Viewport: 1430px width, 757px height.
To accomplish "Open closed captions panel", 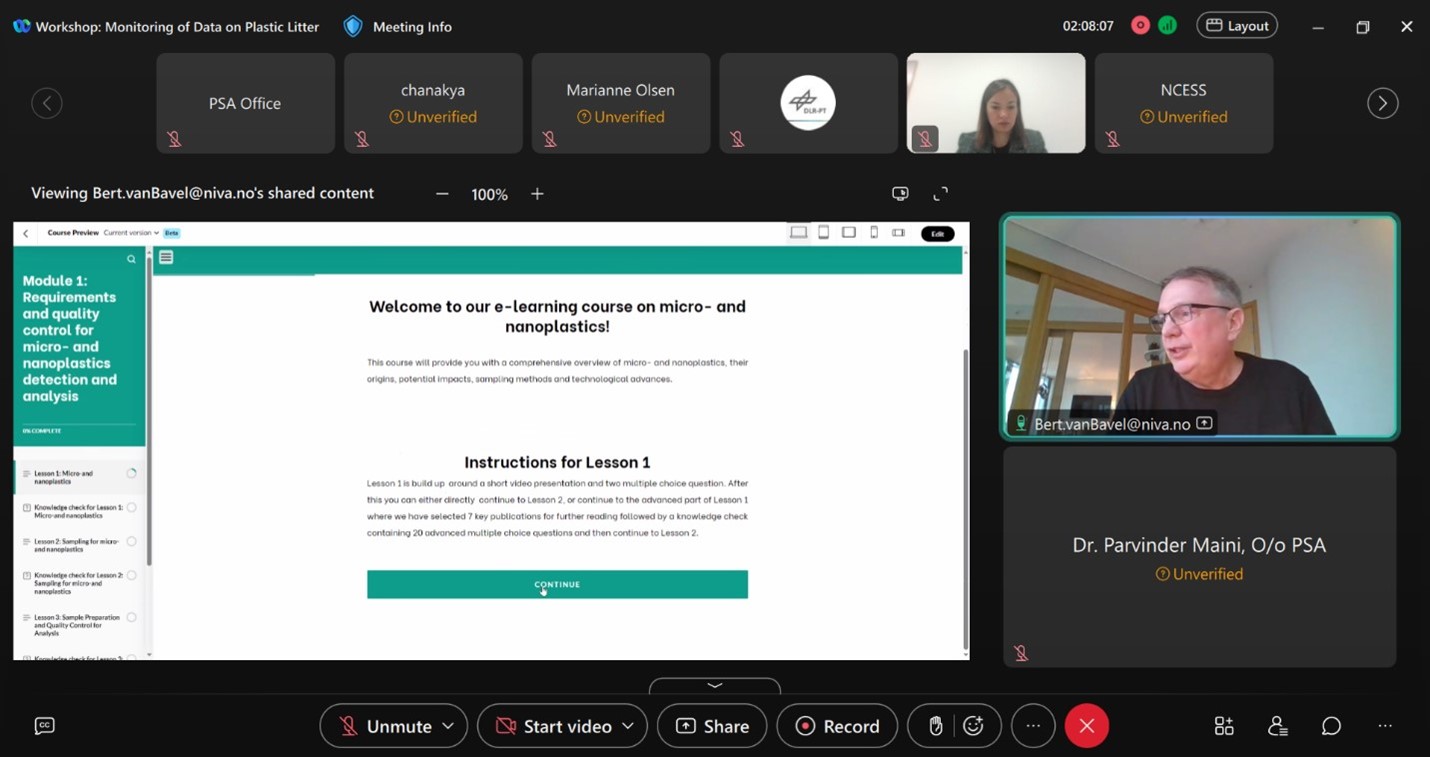I will click(x=44, y=726).
